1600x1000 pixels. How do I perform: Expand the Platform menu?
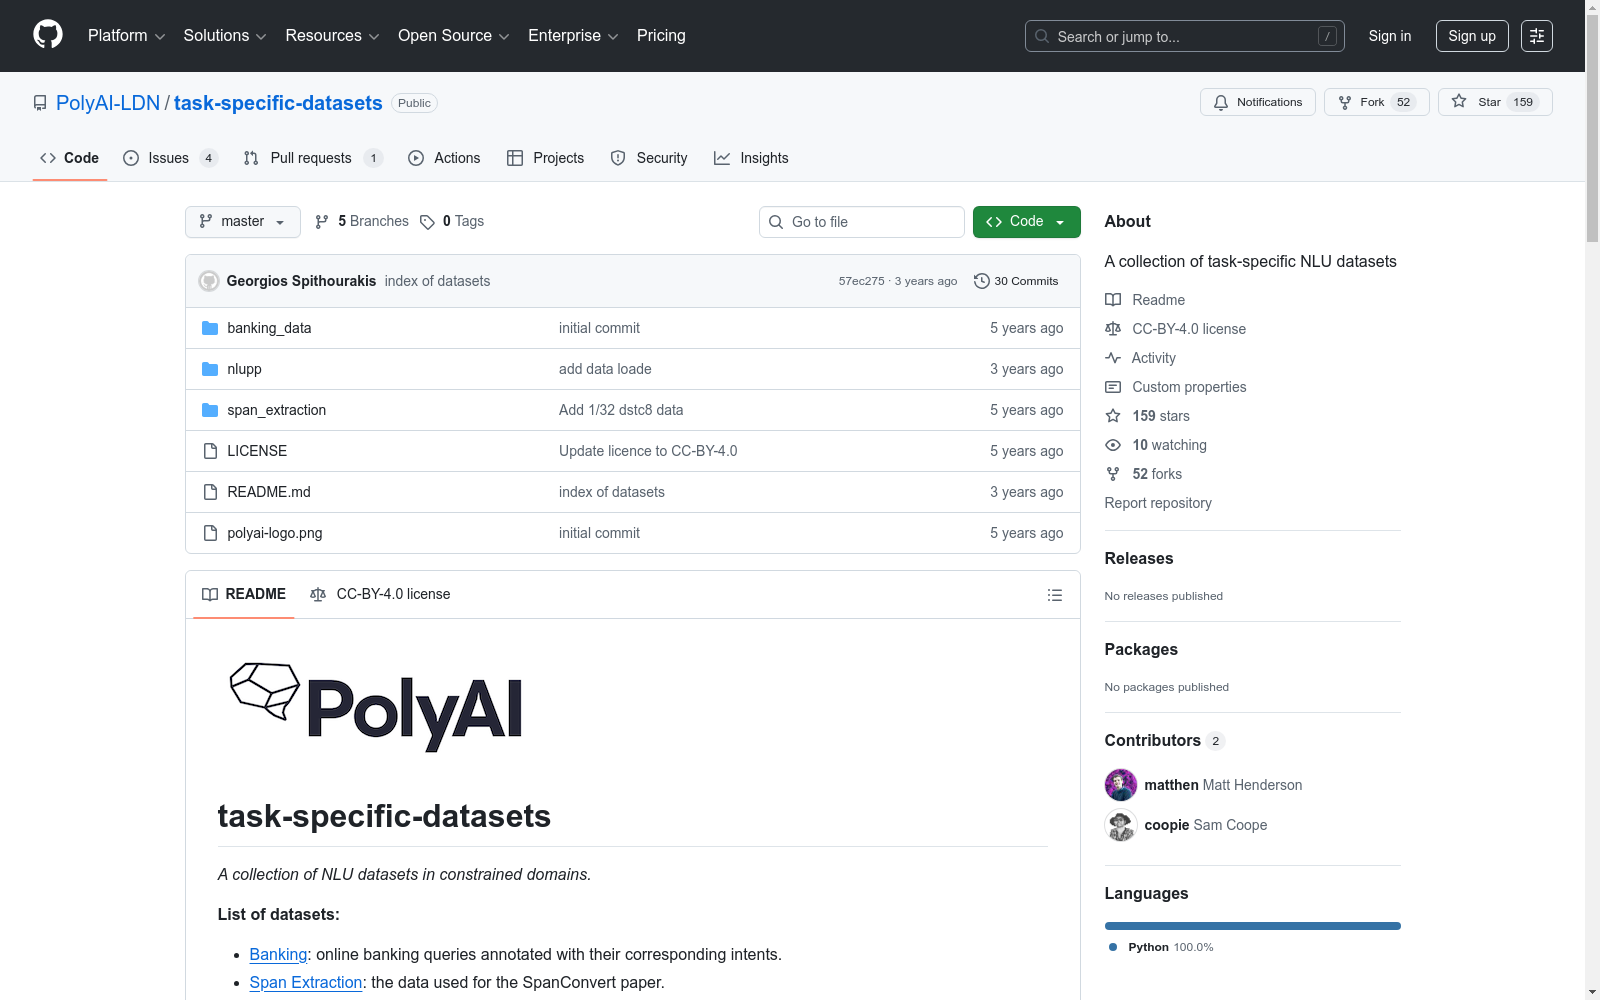[126, 36]
